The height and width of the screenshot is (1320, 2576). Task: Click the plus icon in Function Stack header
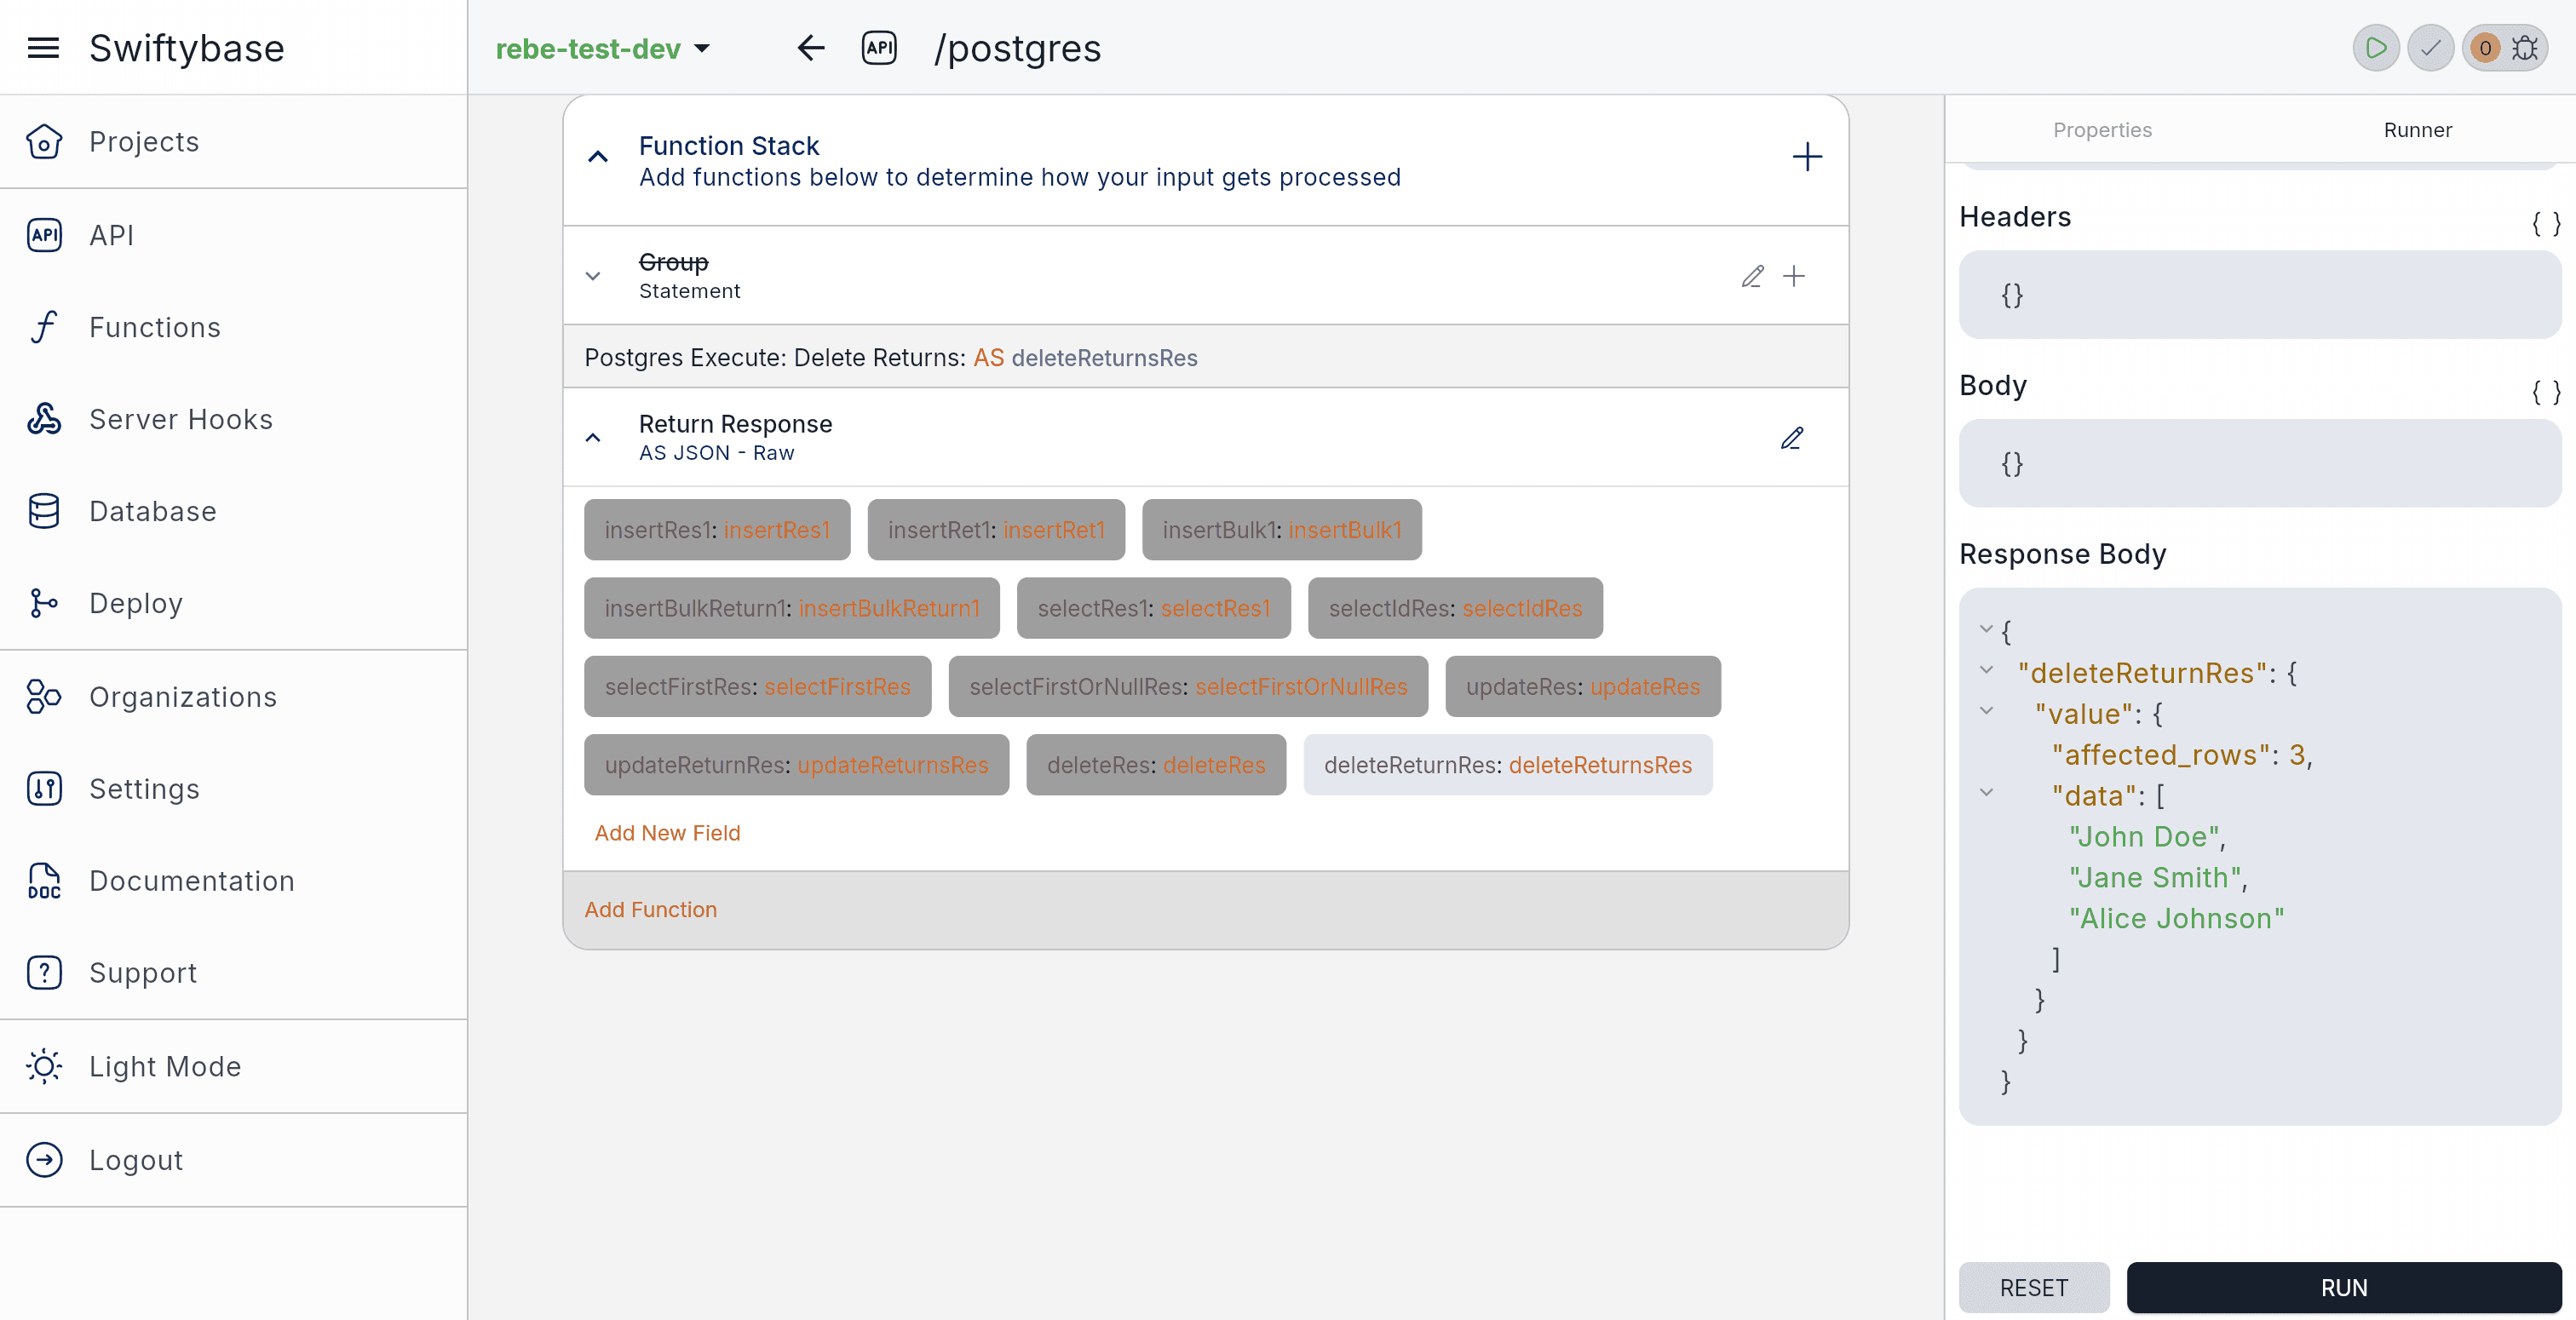click(1807, 157)
